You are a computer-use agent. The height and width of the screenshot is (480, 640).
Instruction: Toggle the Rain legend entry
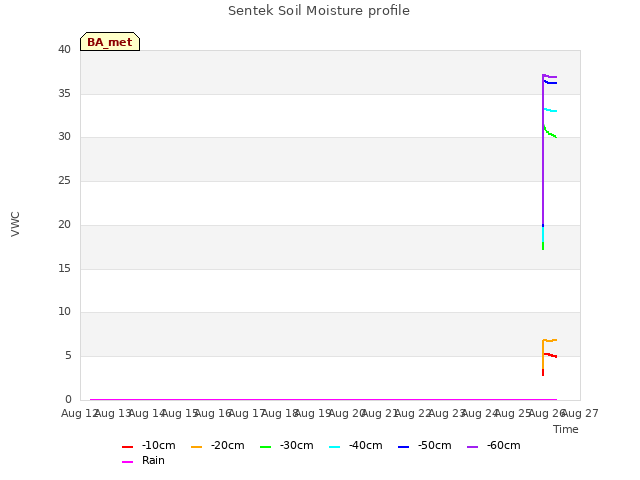(143, 460)
